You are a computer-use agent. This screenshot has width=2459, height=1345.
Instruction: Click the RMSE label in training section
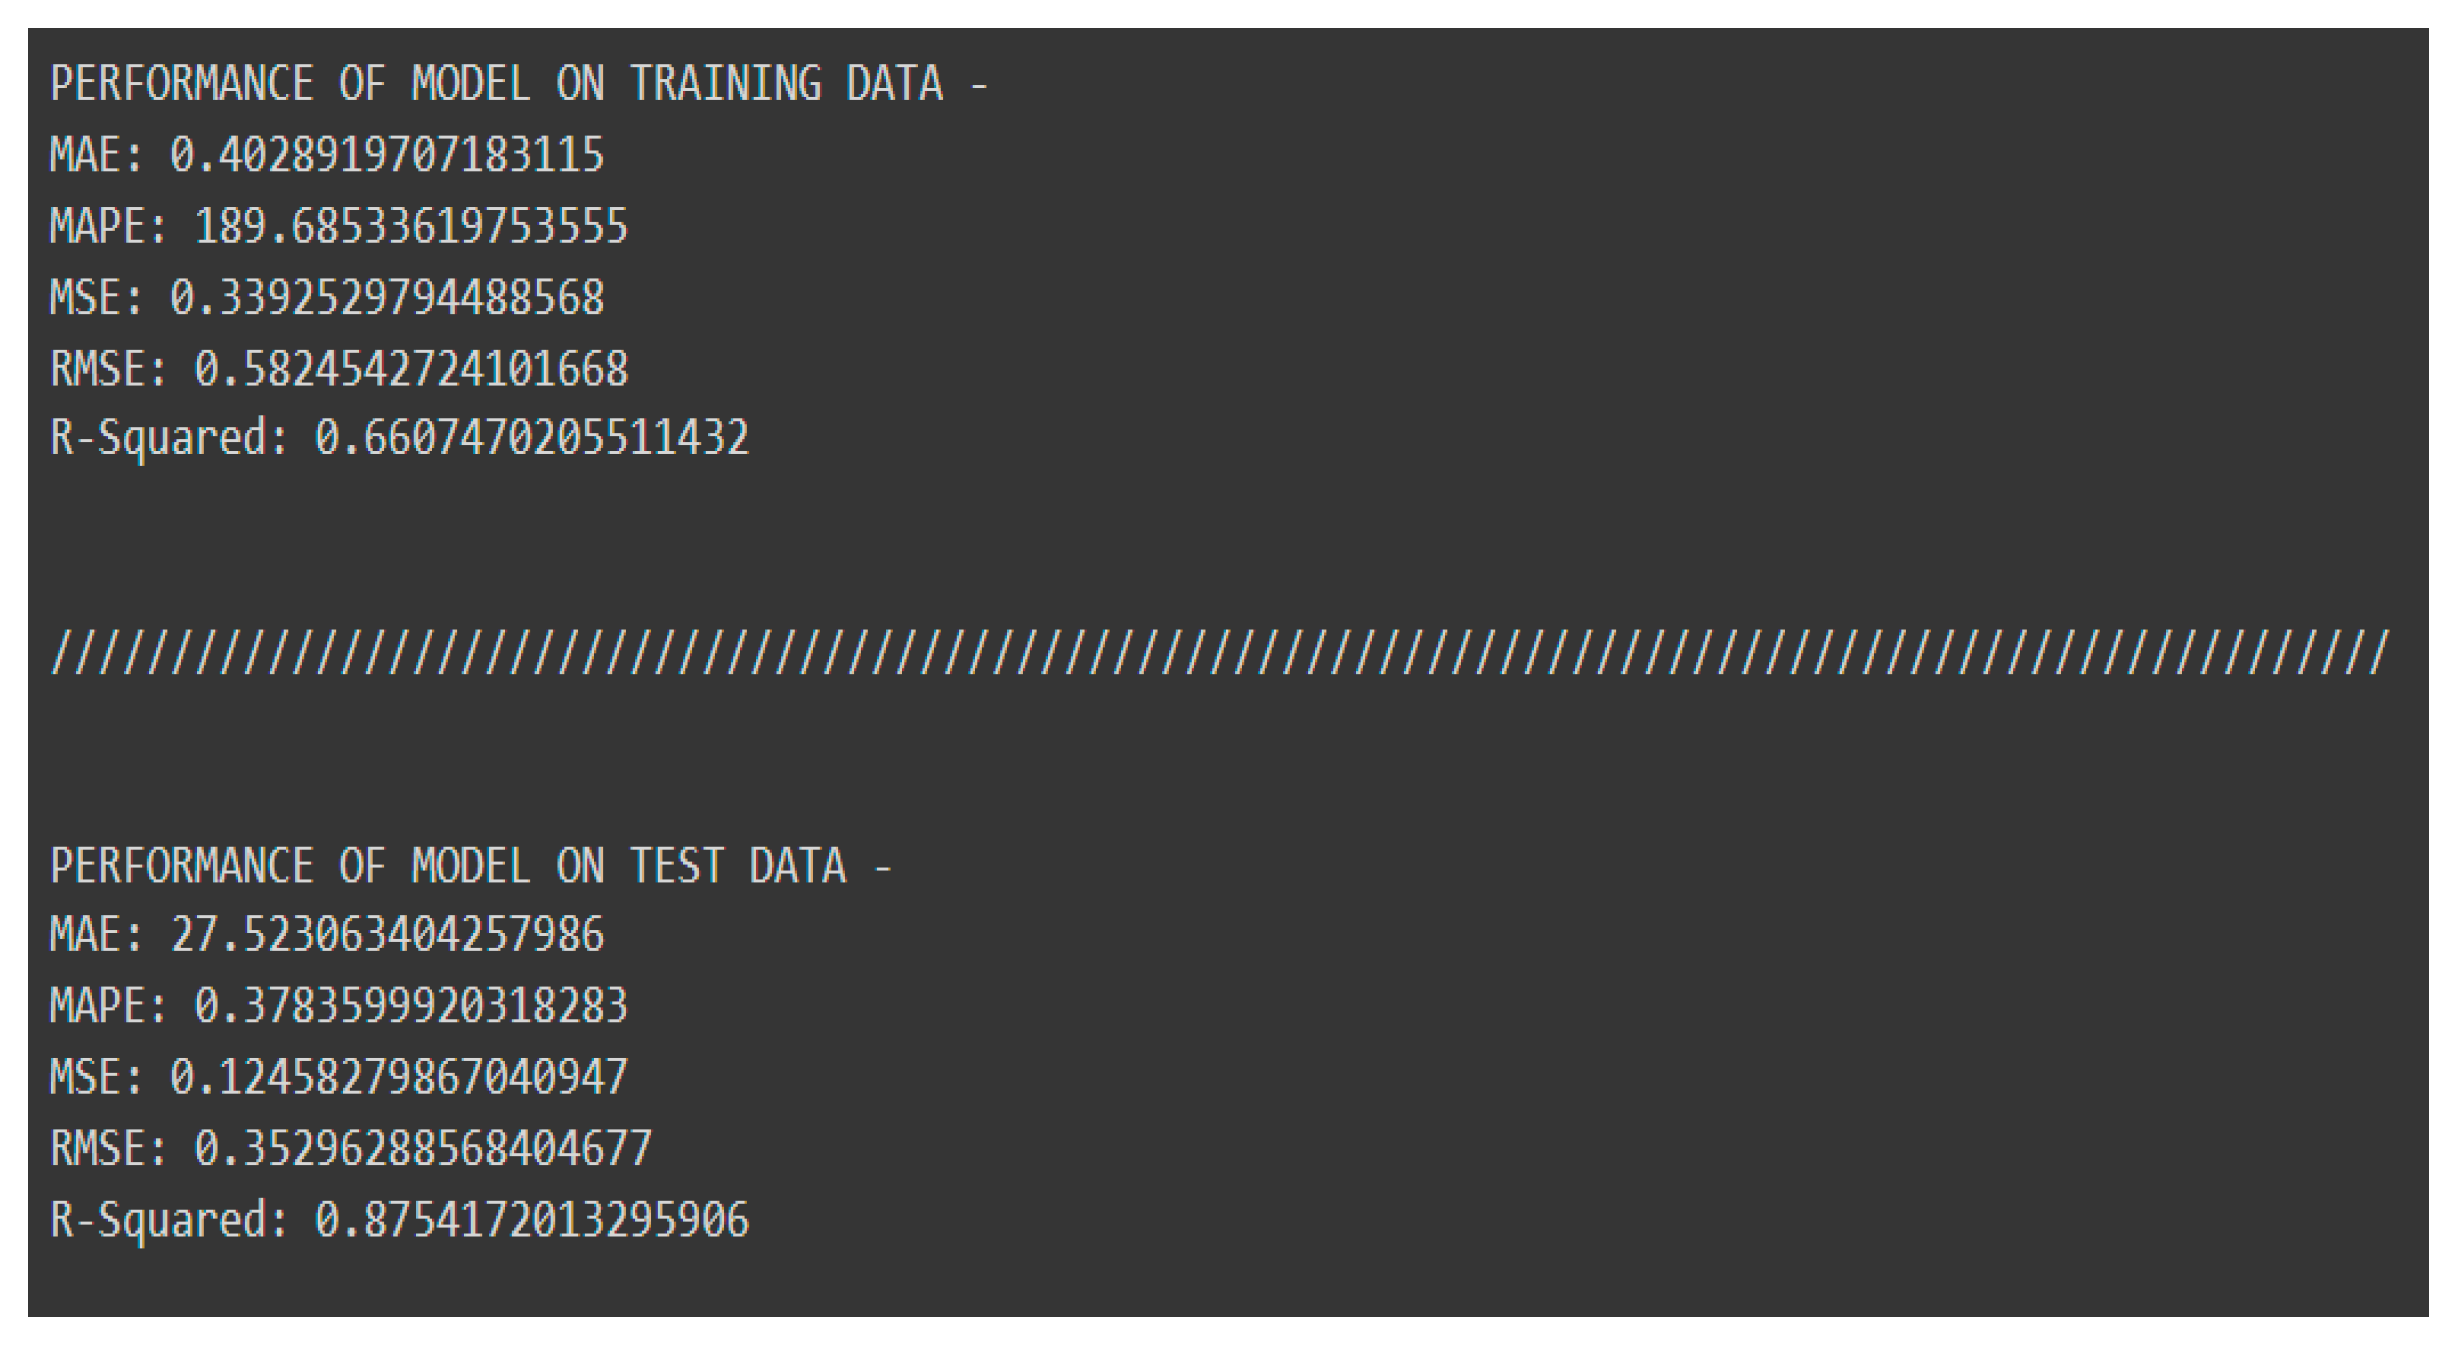pyautogui.click(x=107, y=369)
